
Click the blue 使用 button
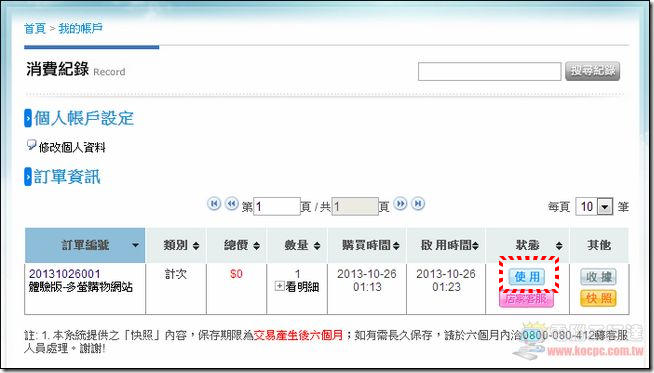coord(527,276)
